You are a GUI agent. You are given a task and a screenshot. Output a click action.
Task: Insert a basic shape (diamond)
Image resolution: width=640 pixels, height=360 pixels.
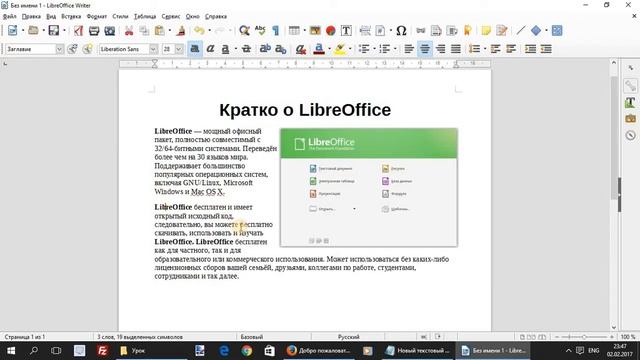point(536,31)
